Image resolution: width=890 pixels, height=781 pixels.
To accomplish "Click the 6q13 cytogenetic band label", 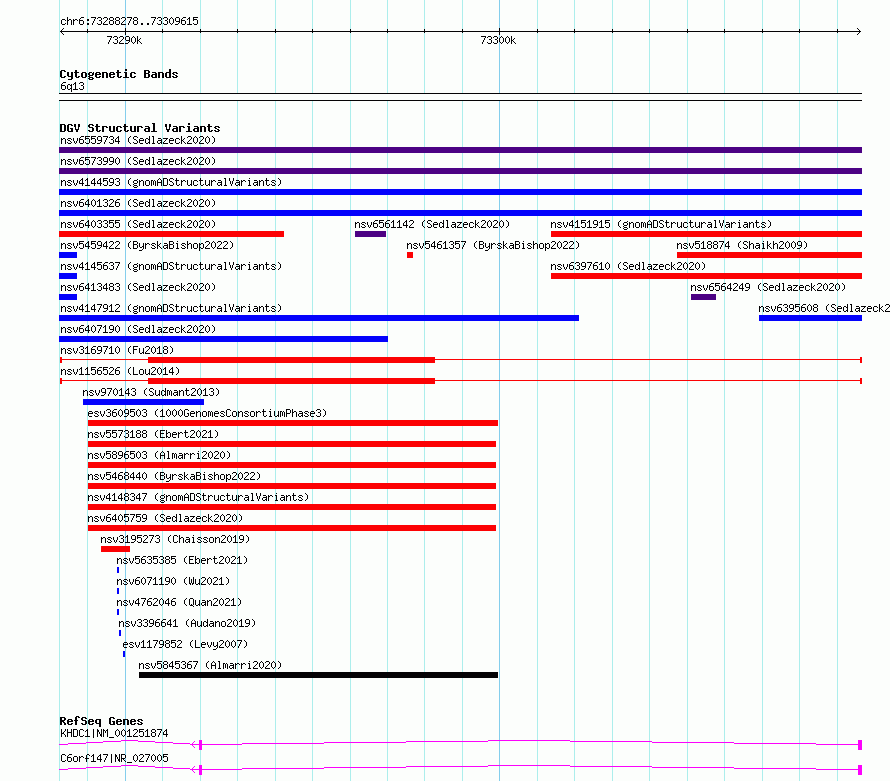I will (x=72, y=86).
